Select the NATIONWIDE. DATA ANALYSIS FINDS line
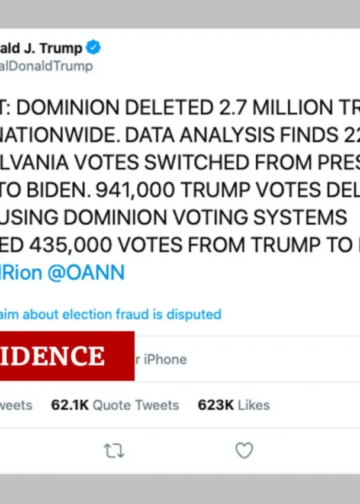 [180, 135]
